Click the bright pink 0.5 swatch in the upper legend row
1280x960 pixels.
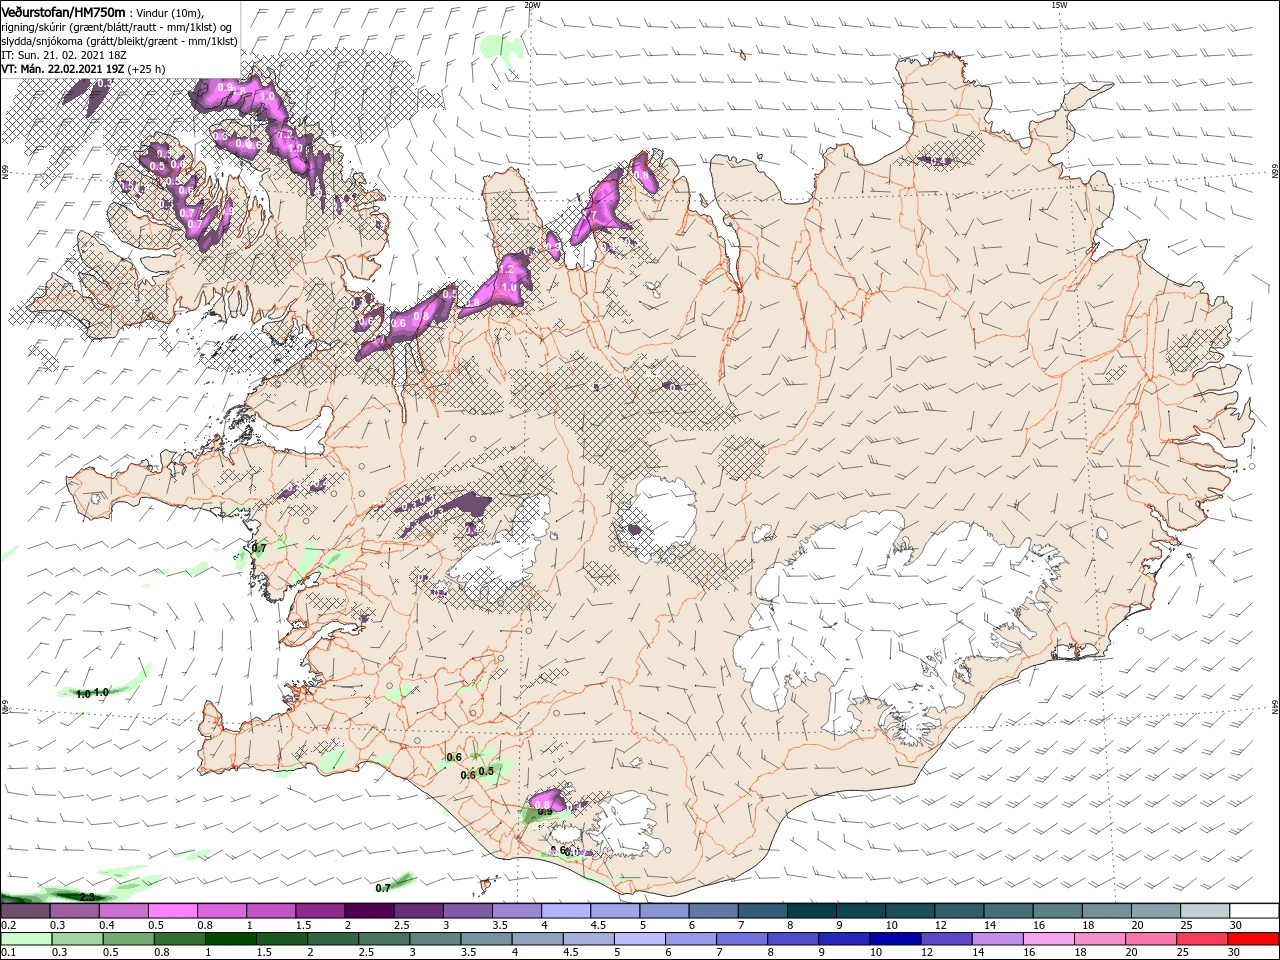click(172, 911)
